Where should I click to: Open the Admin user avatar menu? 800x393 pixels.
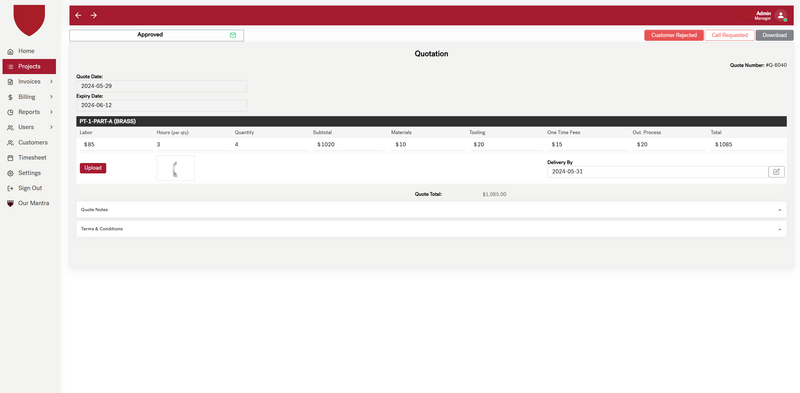pos(781,15)
